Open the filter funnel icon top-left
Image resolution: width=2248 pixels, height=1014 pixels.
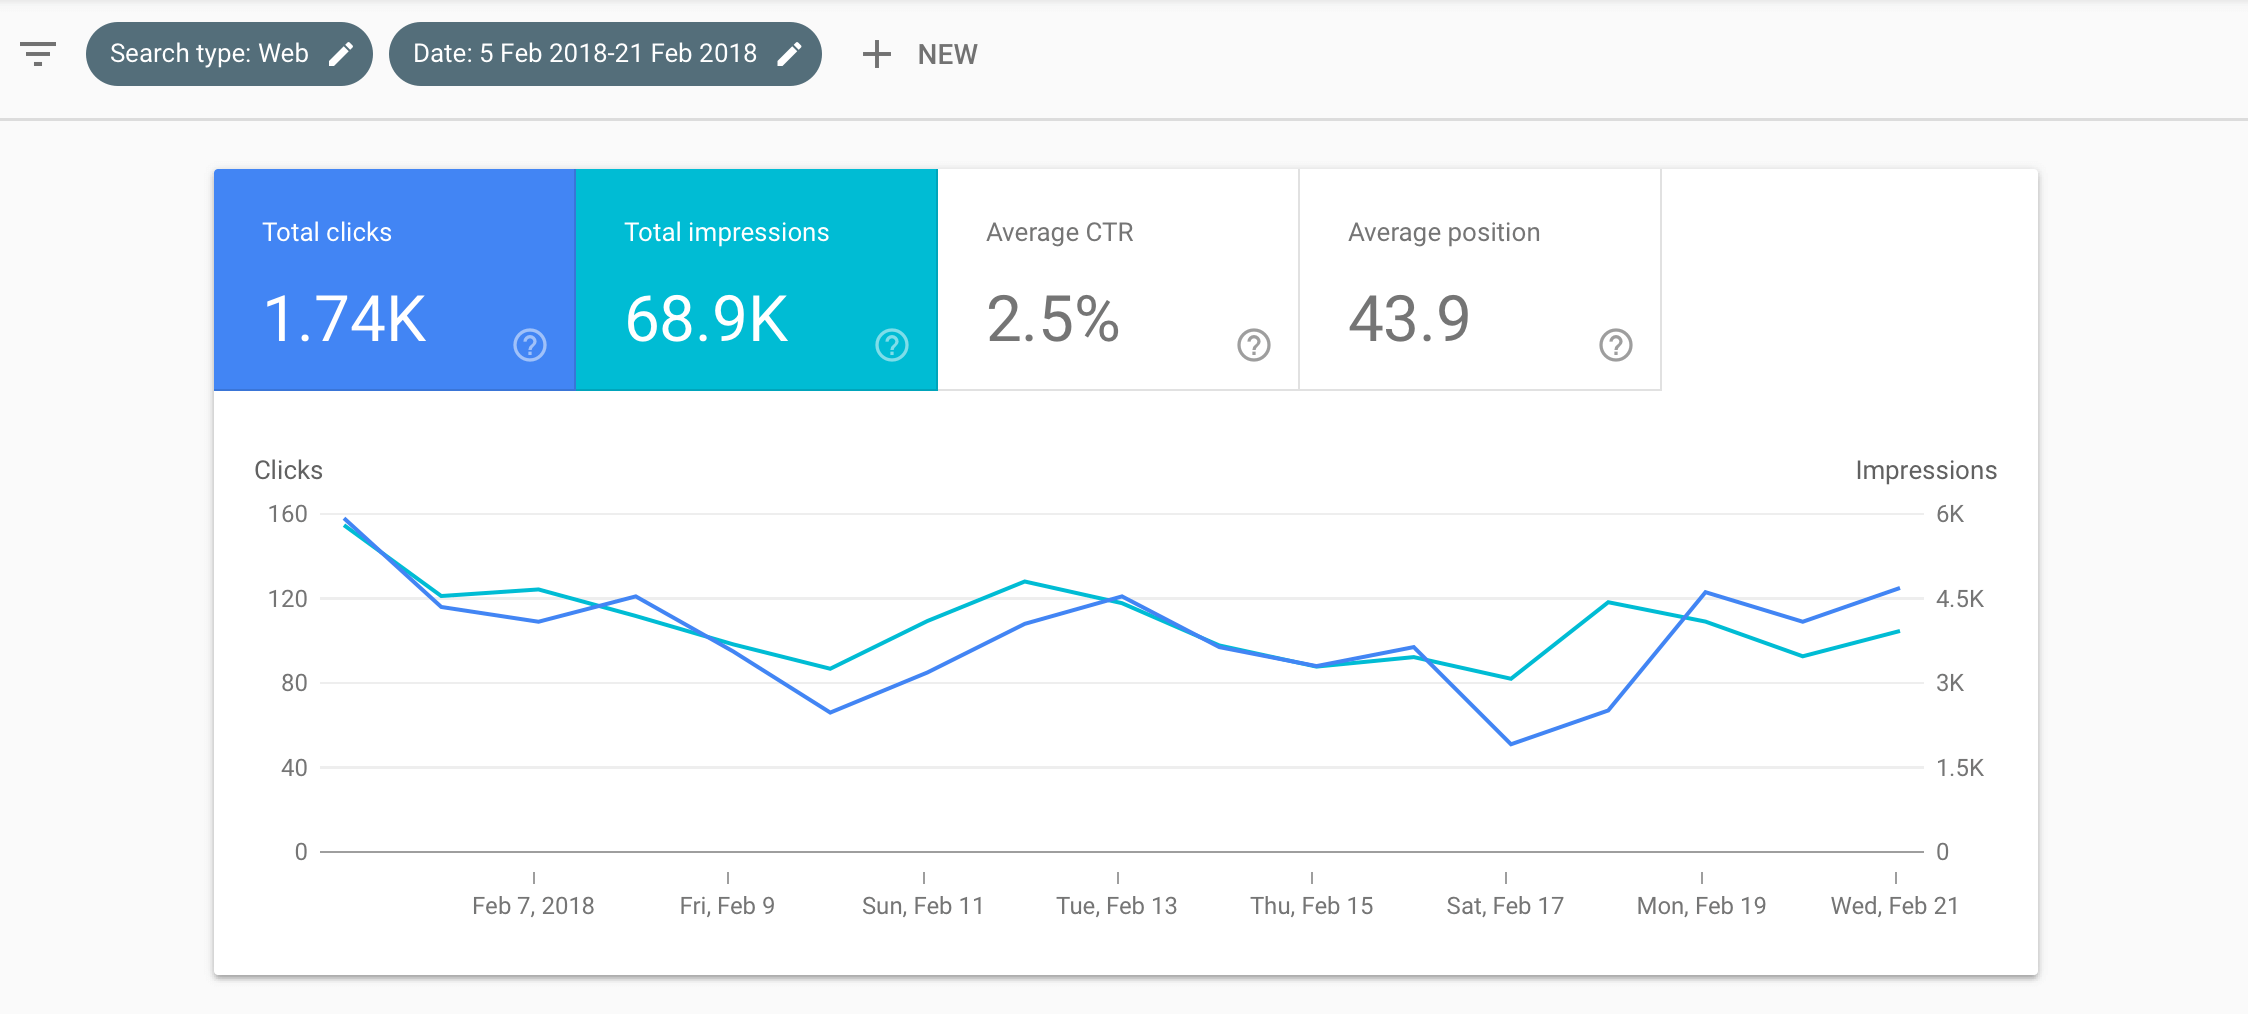37,54
